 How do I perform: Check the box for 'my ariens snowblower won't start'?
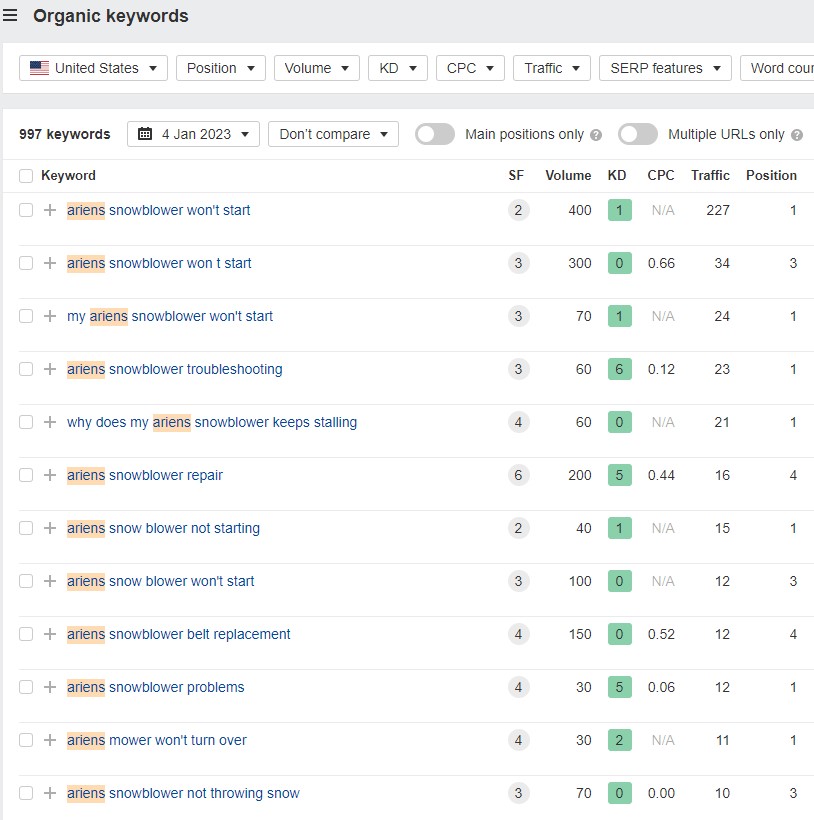point(26,316)
